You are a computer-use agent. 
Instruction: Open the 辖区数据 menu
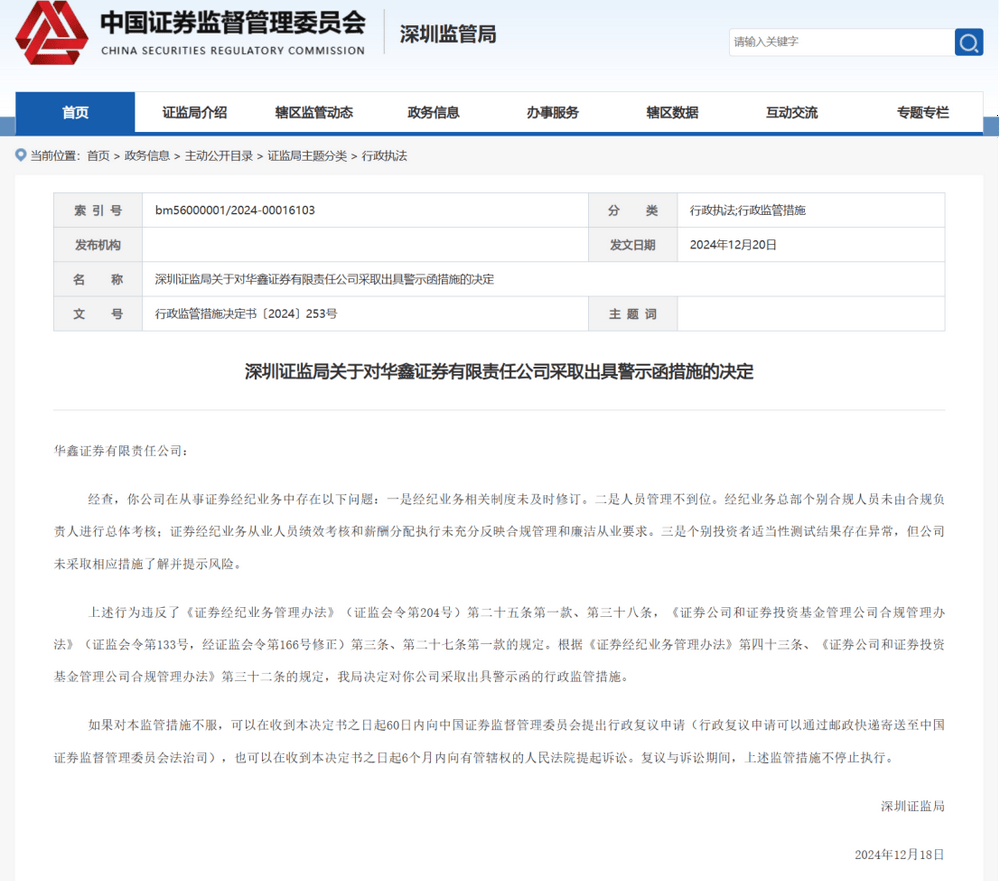click(672, 113)
